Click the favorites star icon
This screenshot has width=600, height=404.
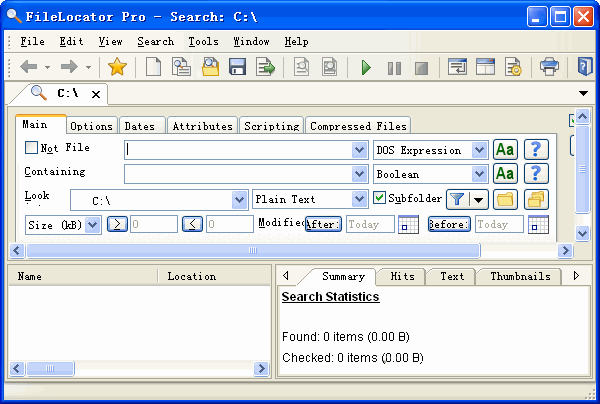pyautogui.click(x=117, y=67)
